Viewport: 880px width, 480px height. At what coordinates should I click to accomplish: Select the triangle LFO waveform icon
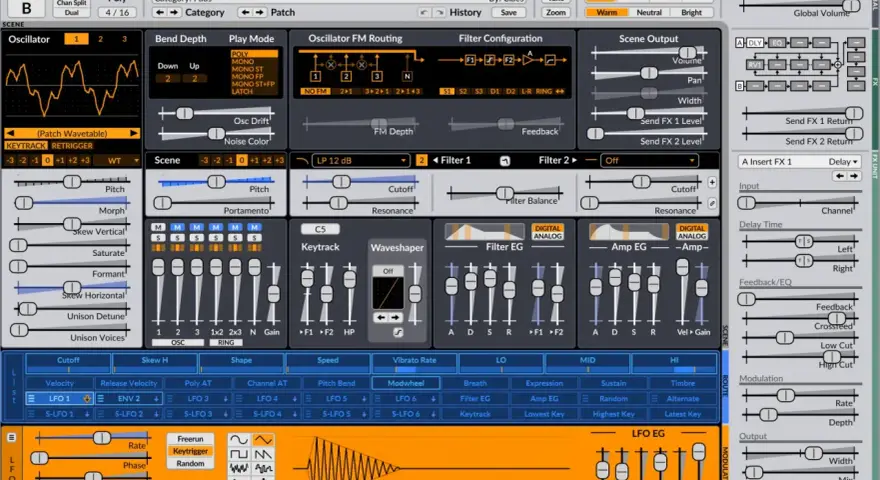pyautogui.click(x=263, y=440)
